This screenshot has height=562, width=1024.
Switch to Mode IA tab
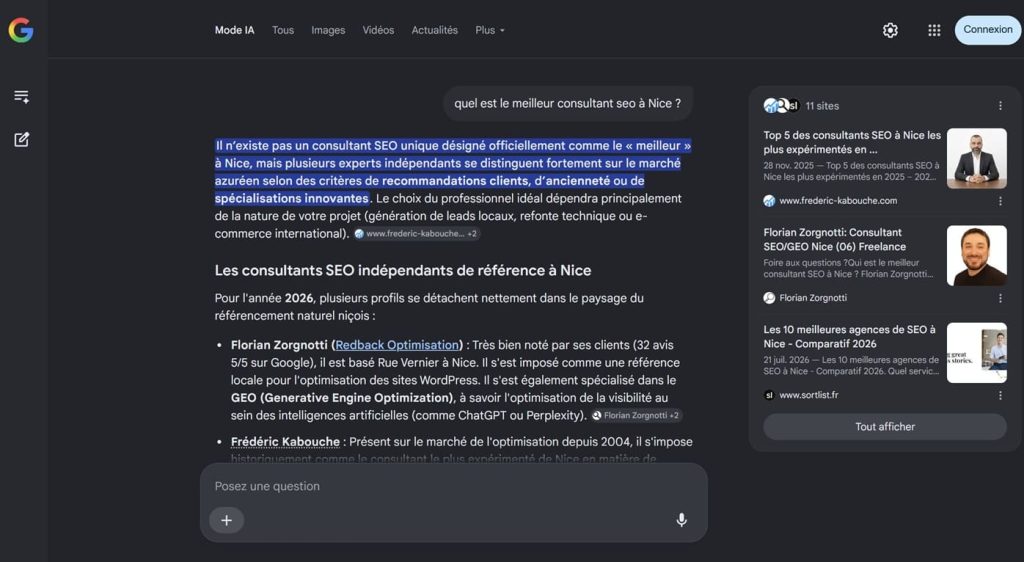pyautogui.click(x=234, y=30)
